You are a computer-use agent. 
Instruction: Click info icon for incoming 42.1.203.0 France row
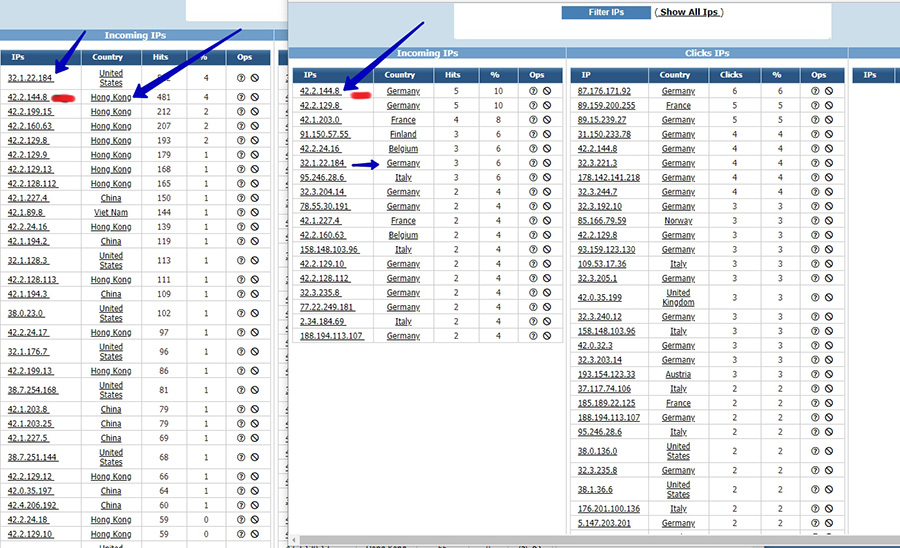pos(533,120)
